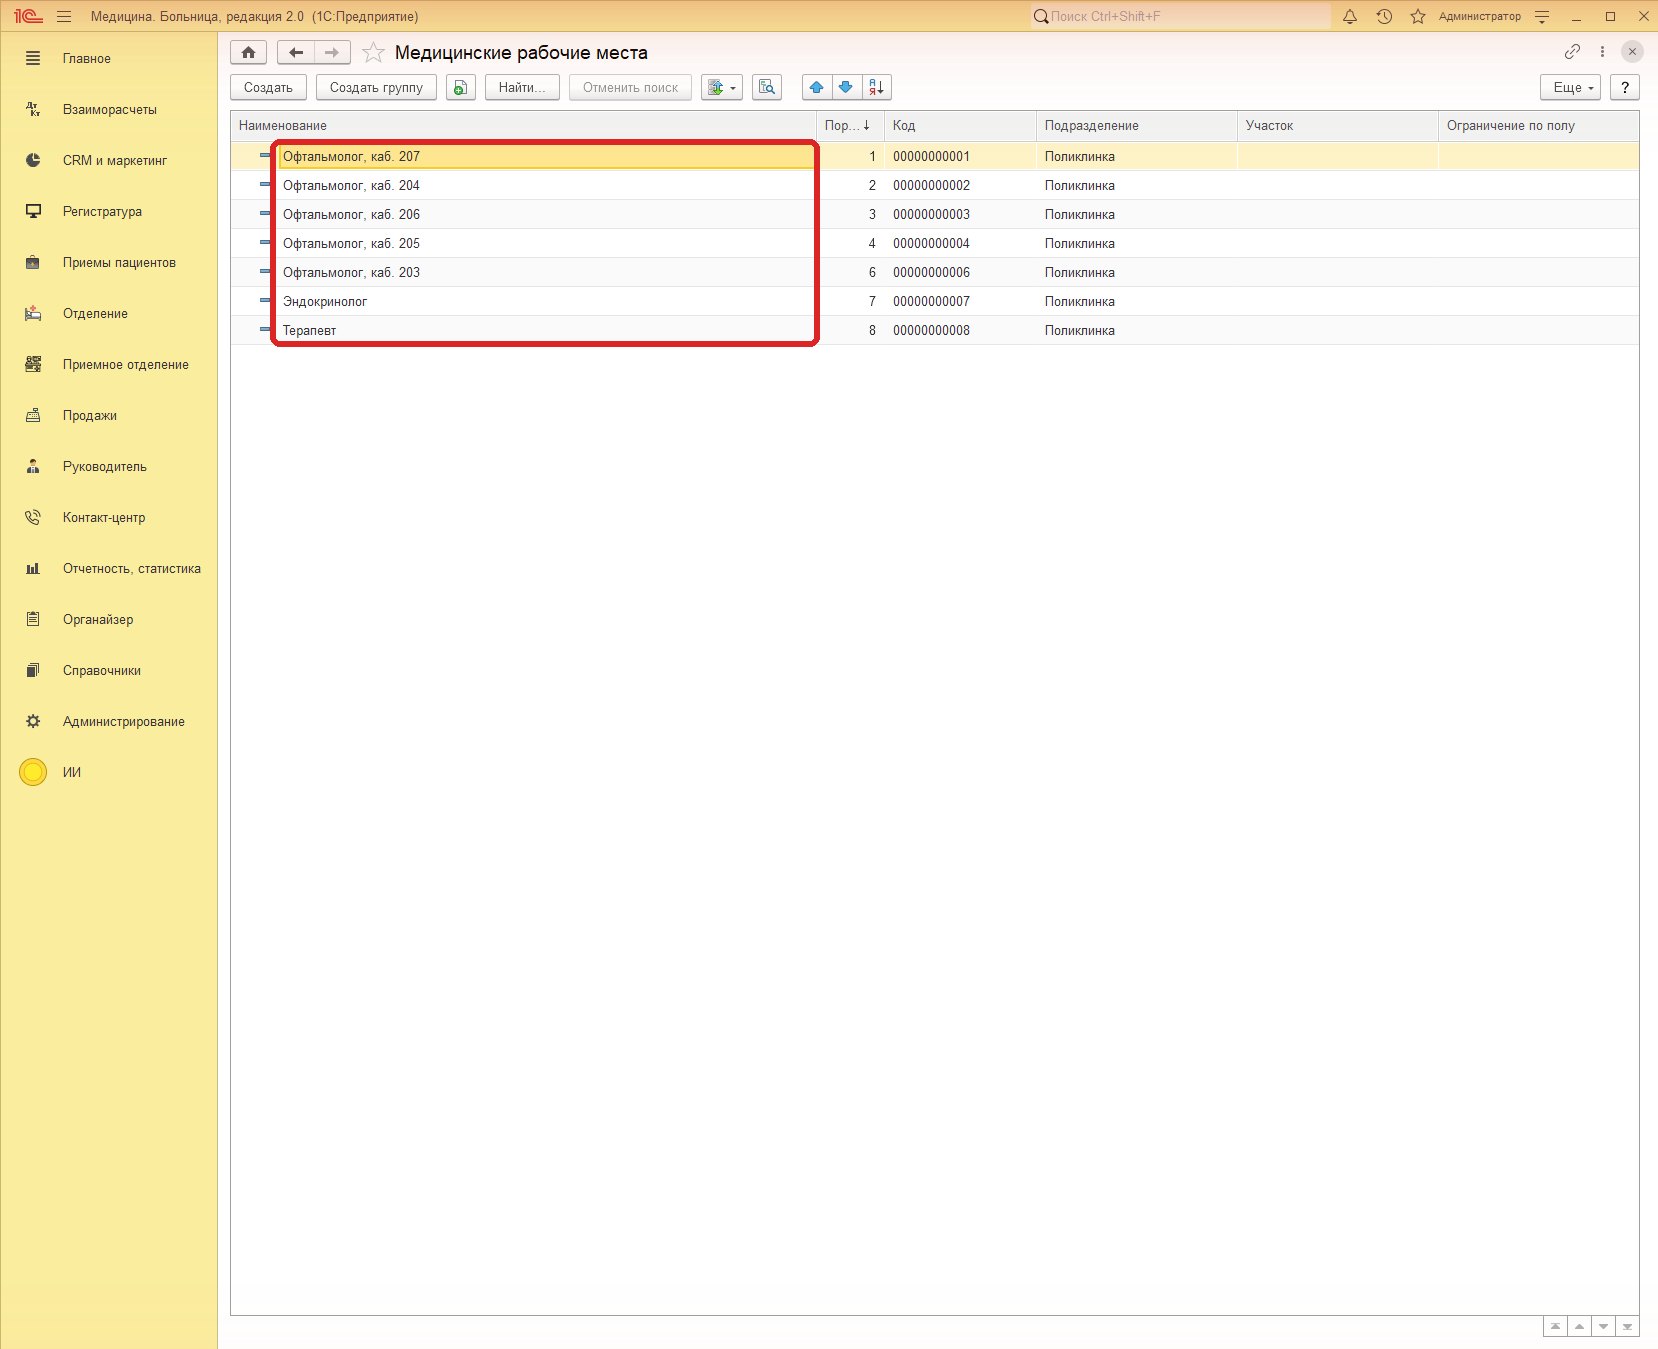This screenshot has height=1349, width=1658.
Task: Open the three-dot form menu
Action: [x=1602, y=52]
